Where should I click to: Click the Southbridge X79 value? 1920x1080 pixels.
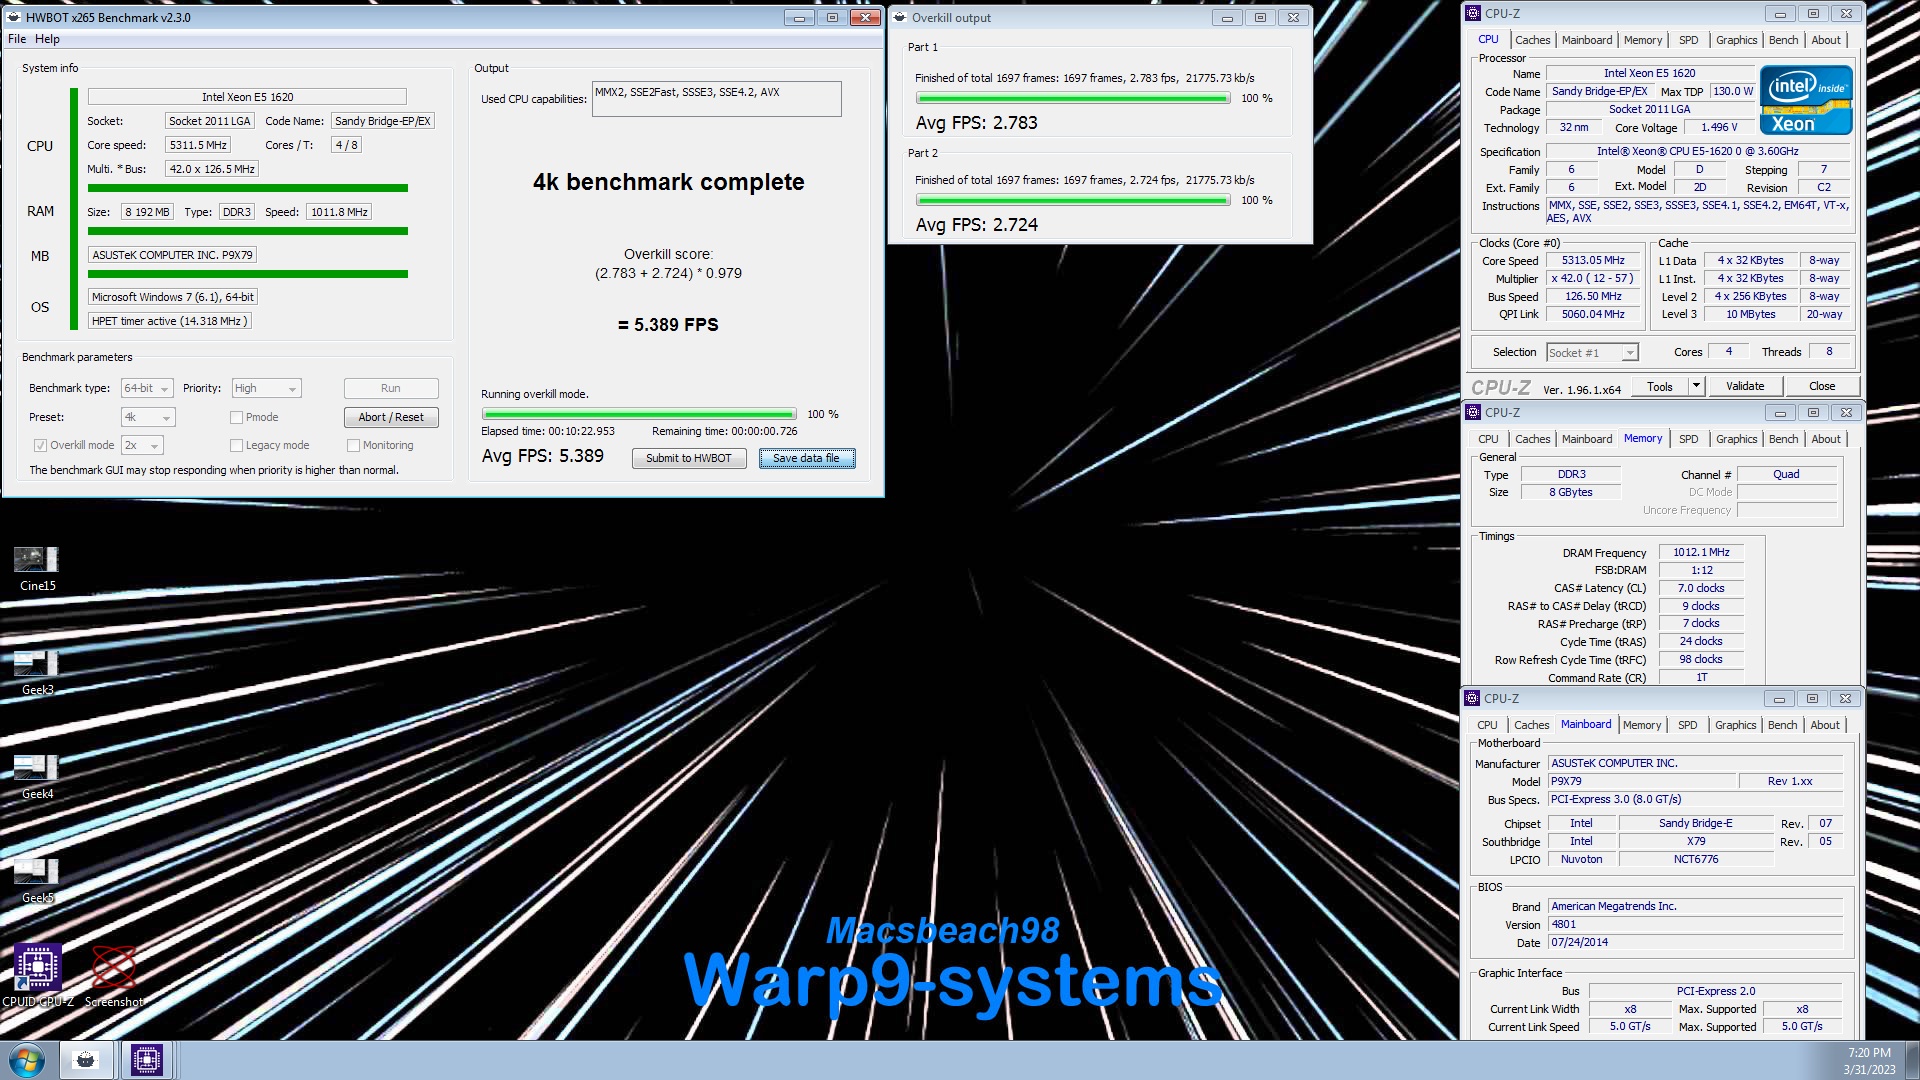pyautogui.click(x=1696, y=841)
